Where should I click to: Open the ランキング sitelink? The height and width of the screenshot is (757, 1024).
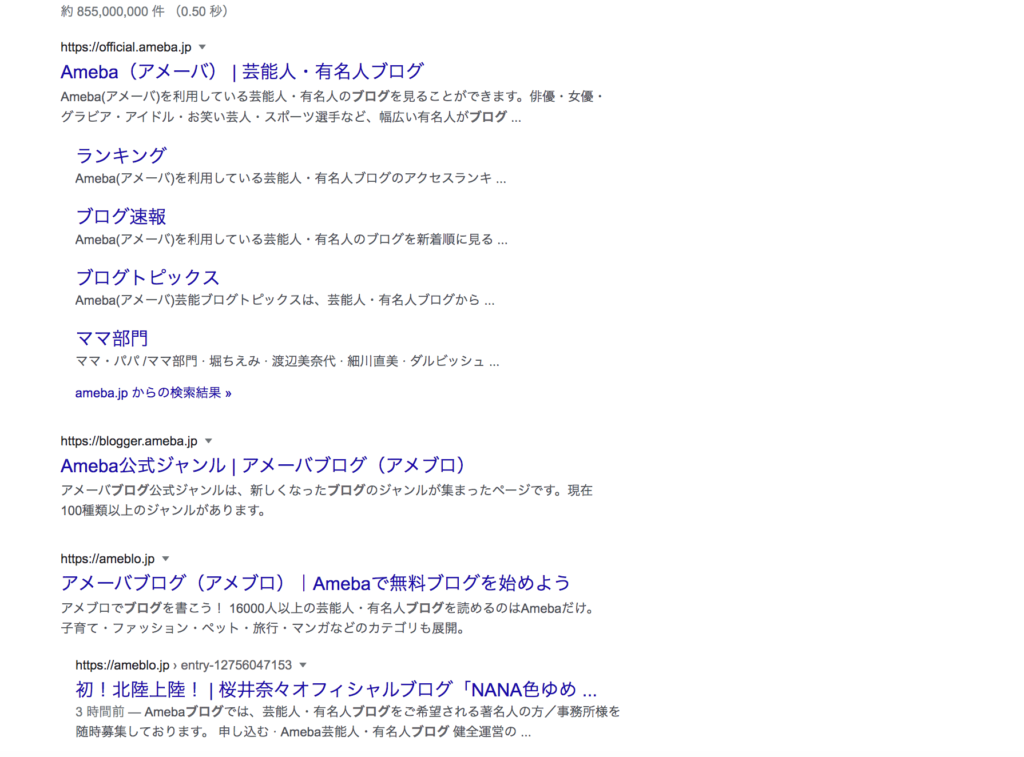(121, 155)
